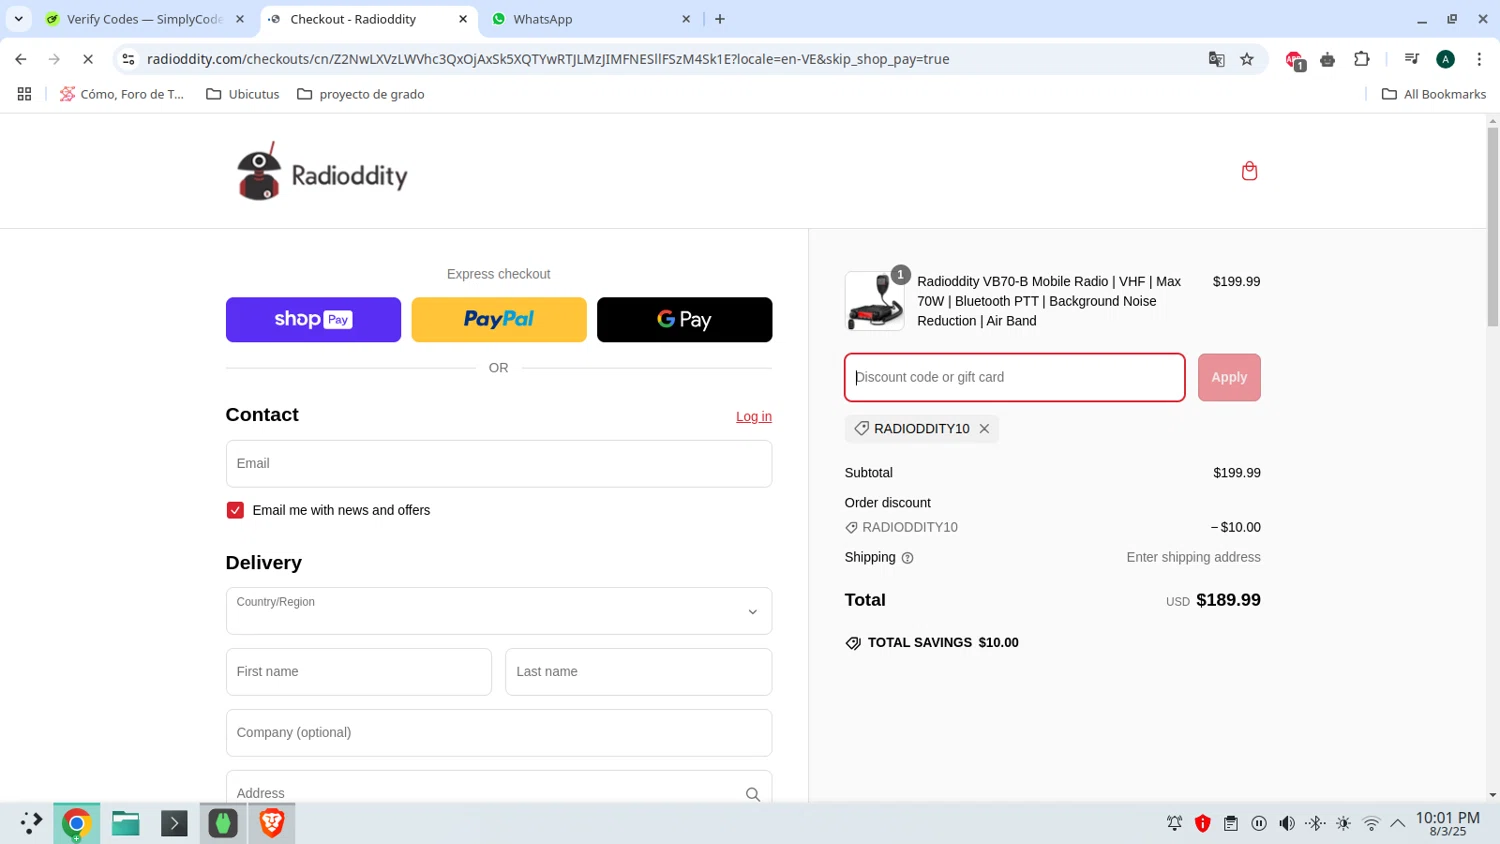Click the First name field
The height and width of the screenshot is (844, 1500).
click(359, 672)
